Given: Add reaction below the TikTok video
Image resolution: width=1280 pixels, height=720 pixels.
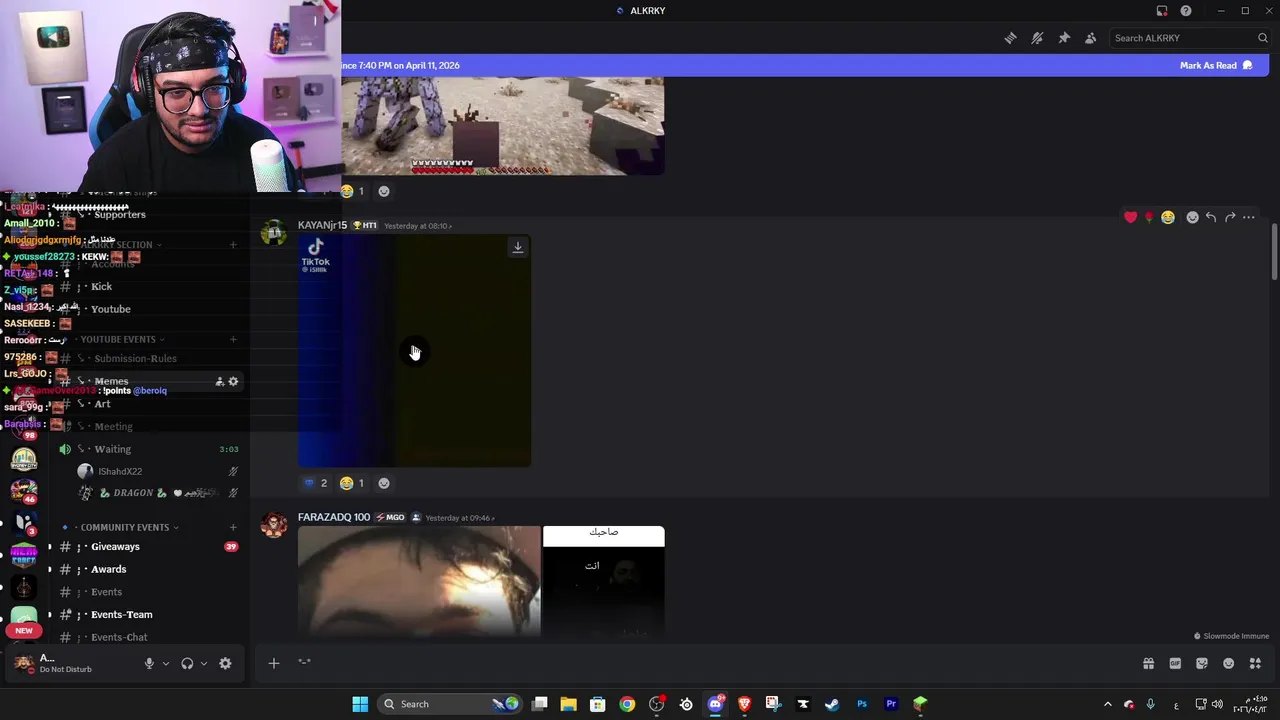Looking at the screenshot, I should click(x=384, y=483).
